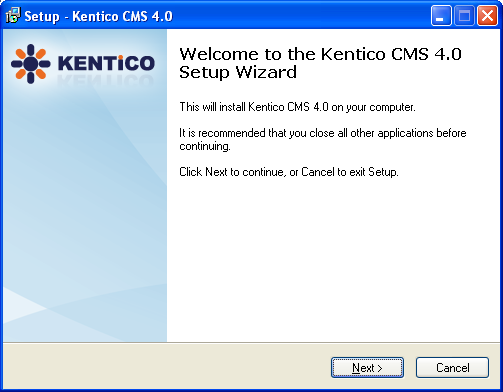Open the setup installer icon in title bar
Viewport: 503px width, 392px height.
tap(13, 16)
